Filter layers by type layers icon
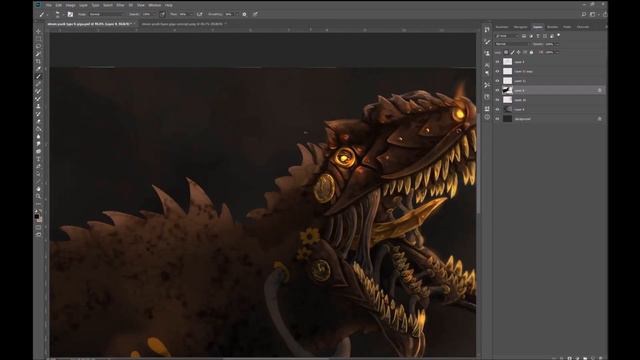 click(538, 36)
